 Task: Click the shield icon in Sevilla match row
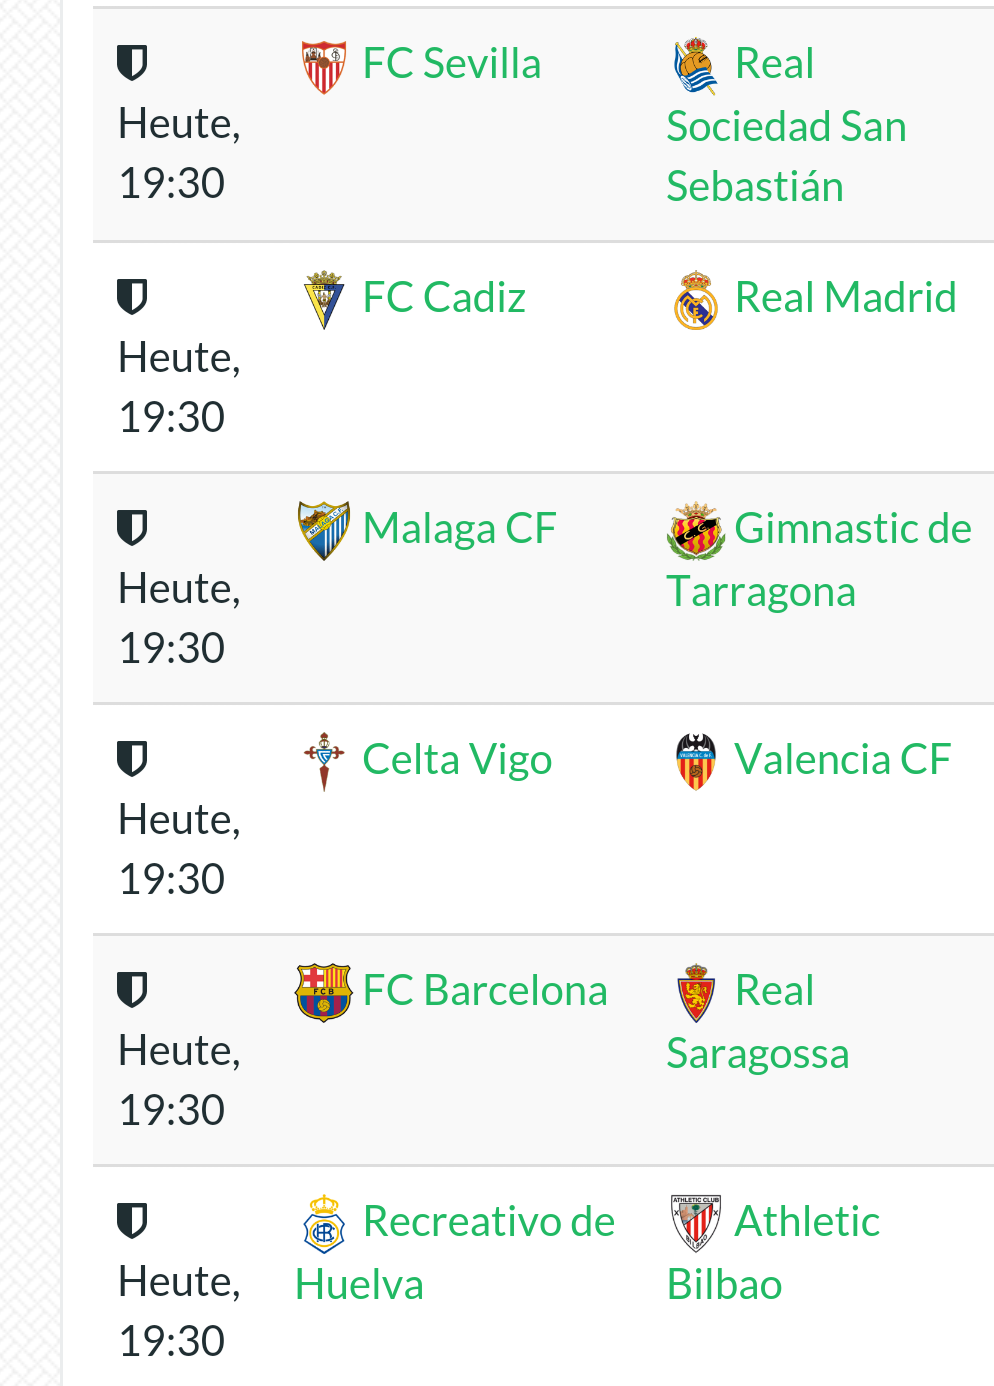pyautogui.click(x=132, y=63)
